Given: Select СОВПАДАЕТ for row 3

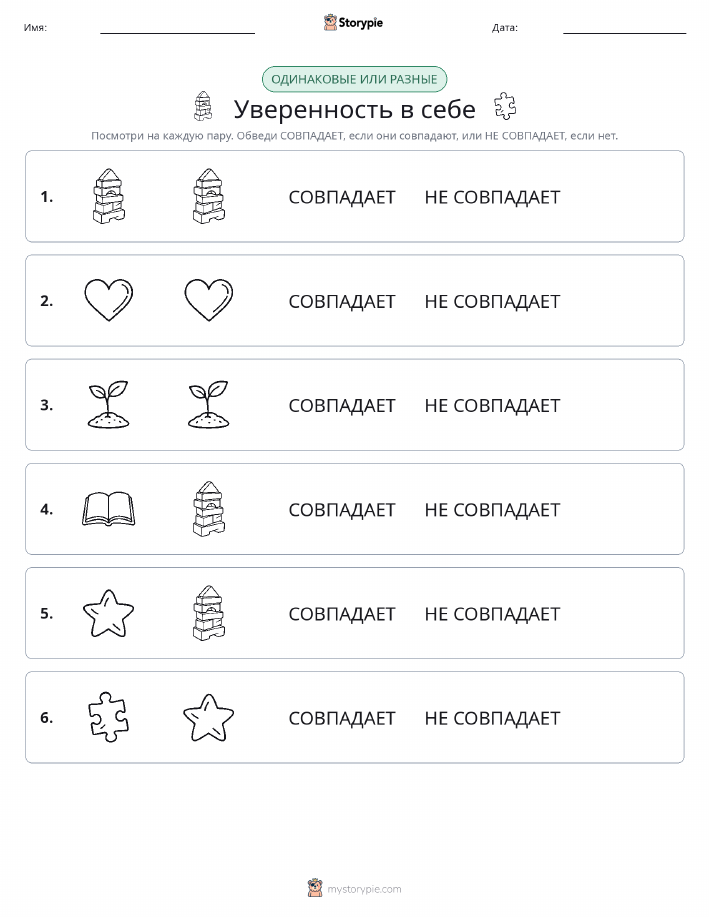Looking at the screenshot, I should 342,405.
